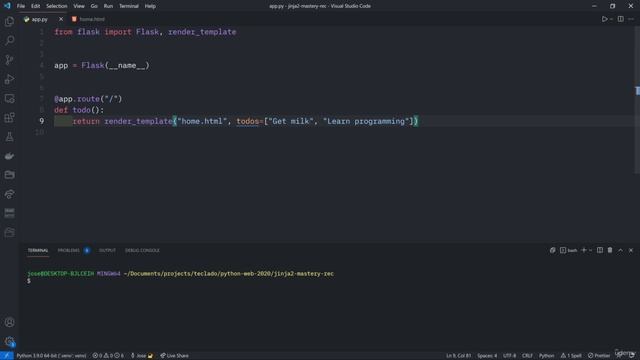Click the editor vertical scrollbar
This screenshot has height=360, width=640.
(x=637, y=99)
